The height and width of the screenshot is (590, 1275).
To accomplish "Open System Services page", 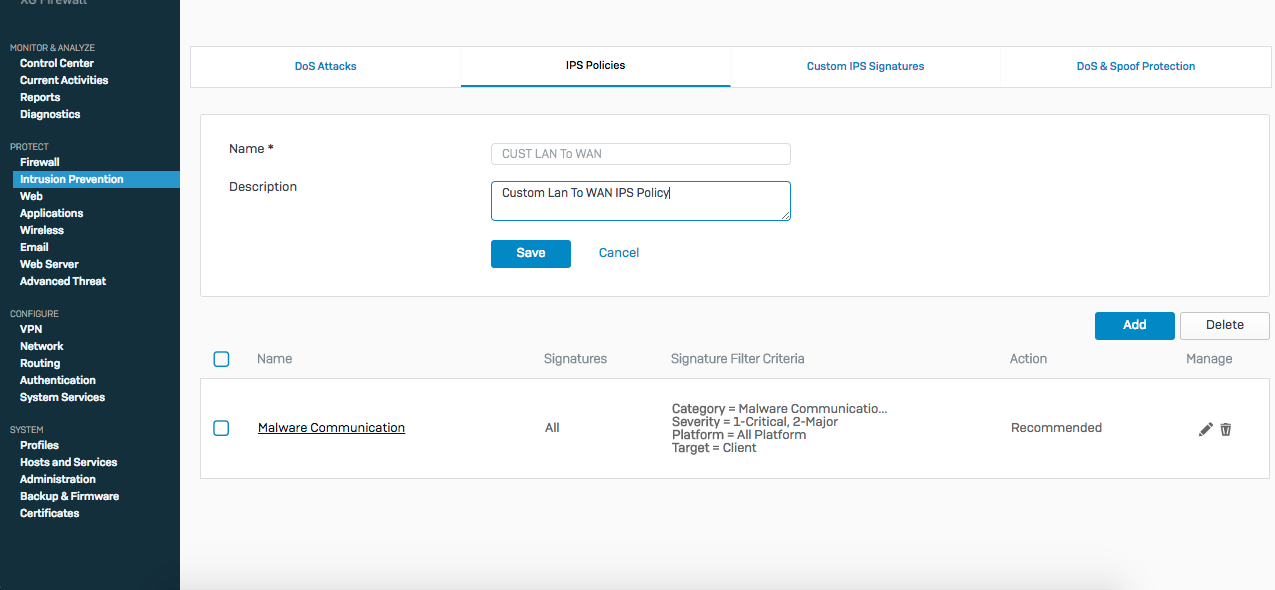I will coord(62,397).
